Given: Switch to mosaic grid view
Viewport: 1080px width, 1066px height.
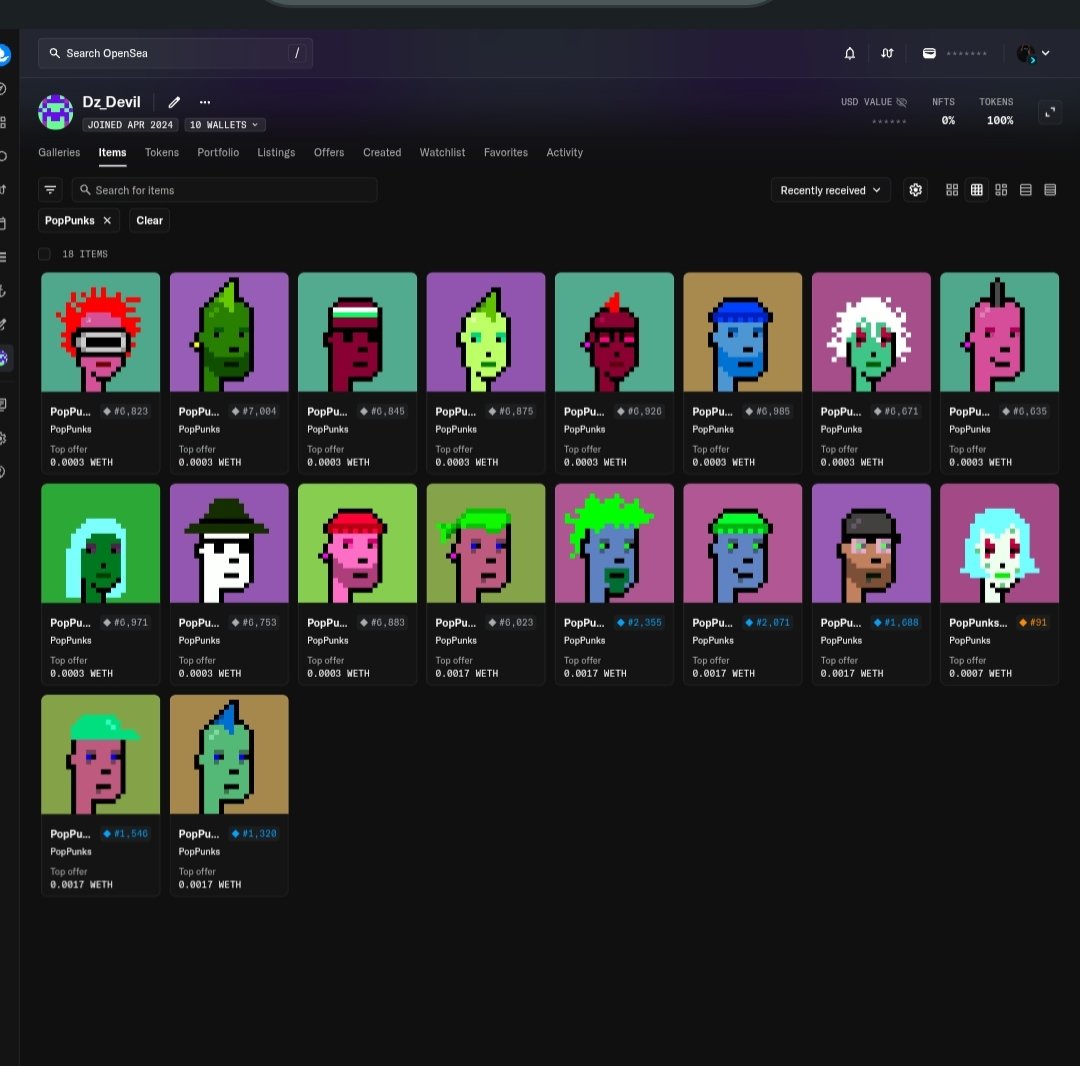Looking at the screenshot, I should click(x=1001, y=190).
